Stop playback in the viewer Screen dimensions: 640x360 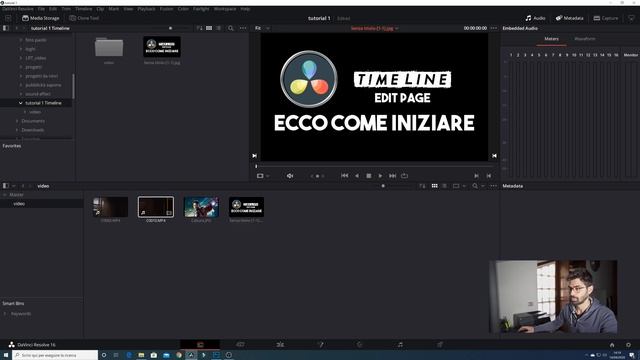pos(369,176)
